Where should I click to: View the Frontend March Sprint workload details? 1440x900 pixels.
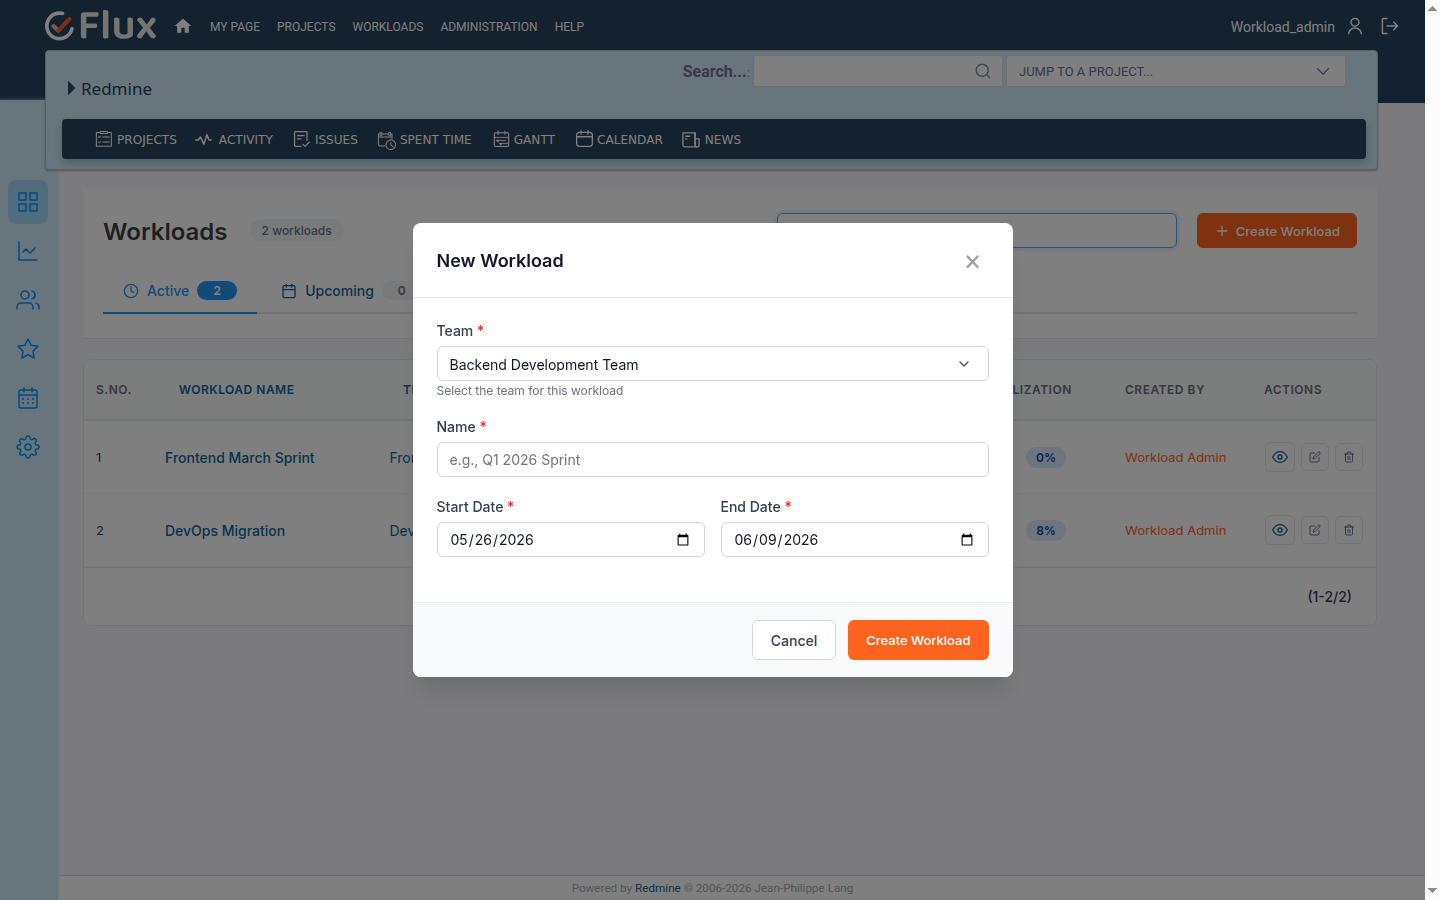pyautogui.click(x=1280, y=457)
